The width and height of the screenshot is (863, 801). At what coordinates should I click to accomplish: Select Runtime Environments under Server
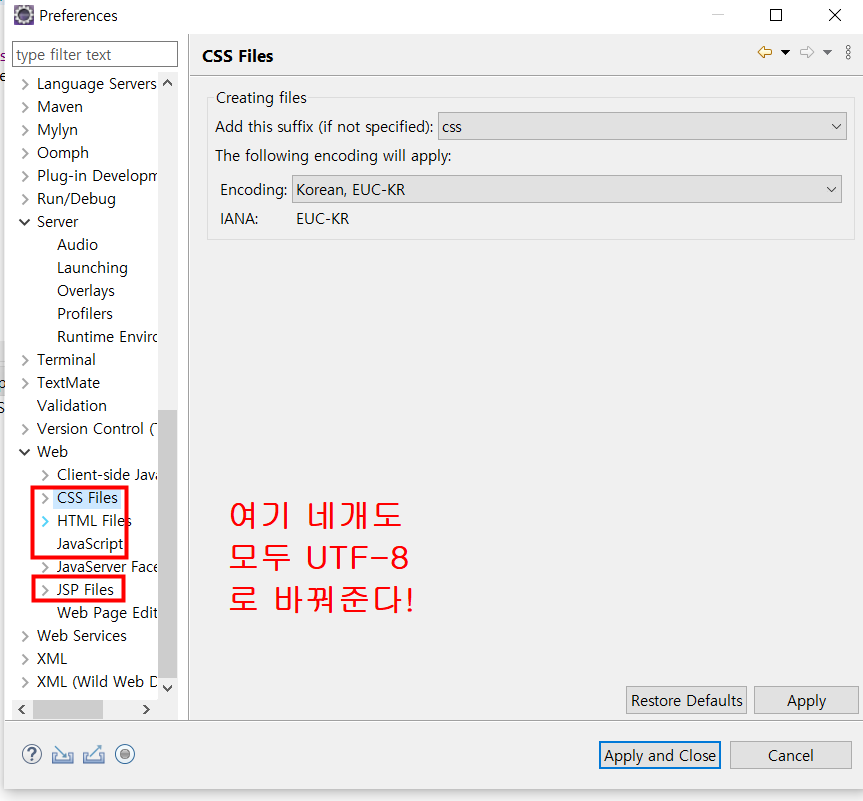tap(107, 336)
